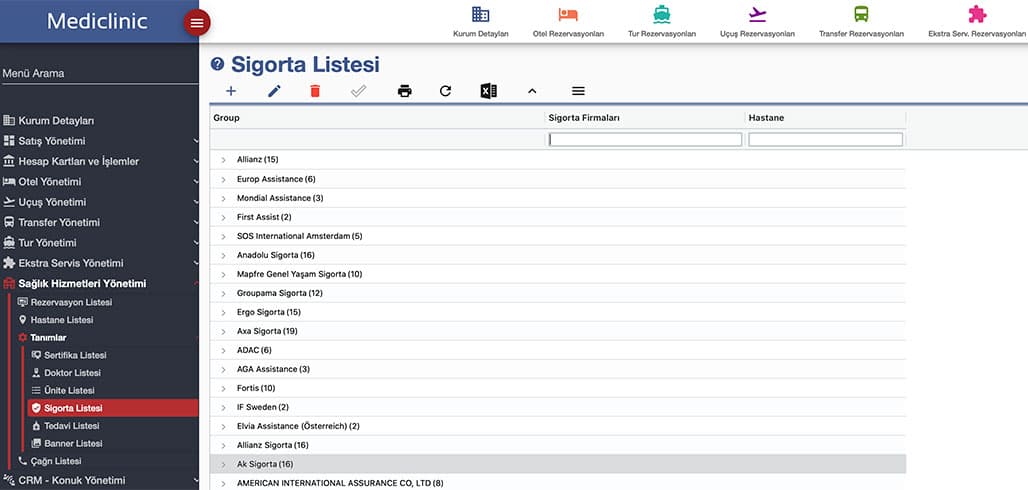Screen dimensions: 1028x490
Task: Open Otel Rezervasyonları bed icon
Action: [568, 14]
